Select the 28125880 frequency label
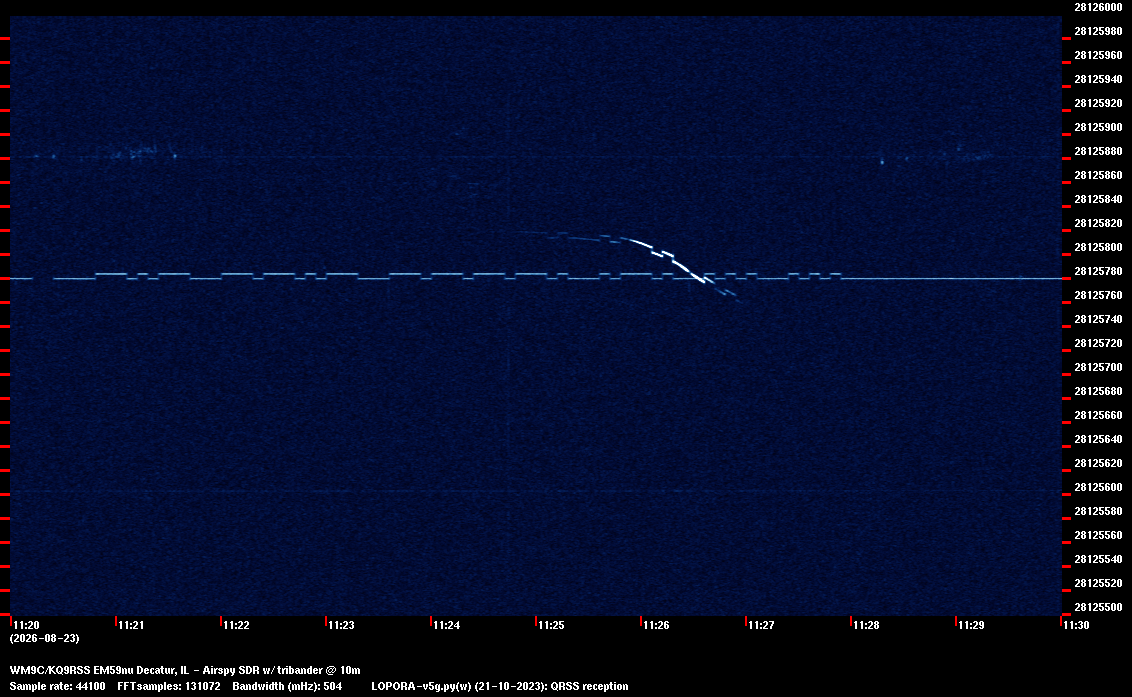The width and height of the screenshot is (1132, 697). point(1099,151)
